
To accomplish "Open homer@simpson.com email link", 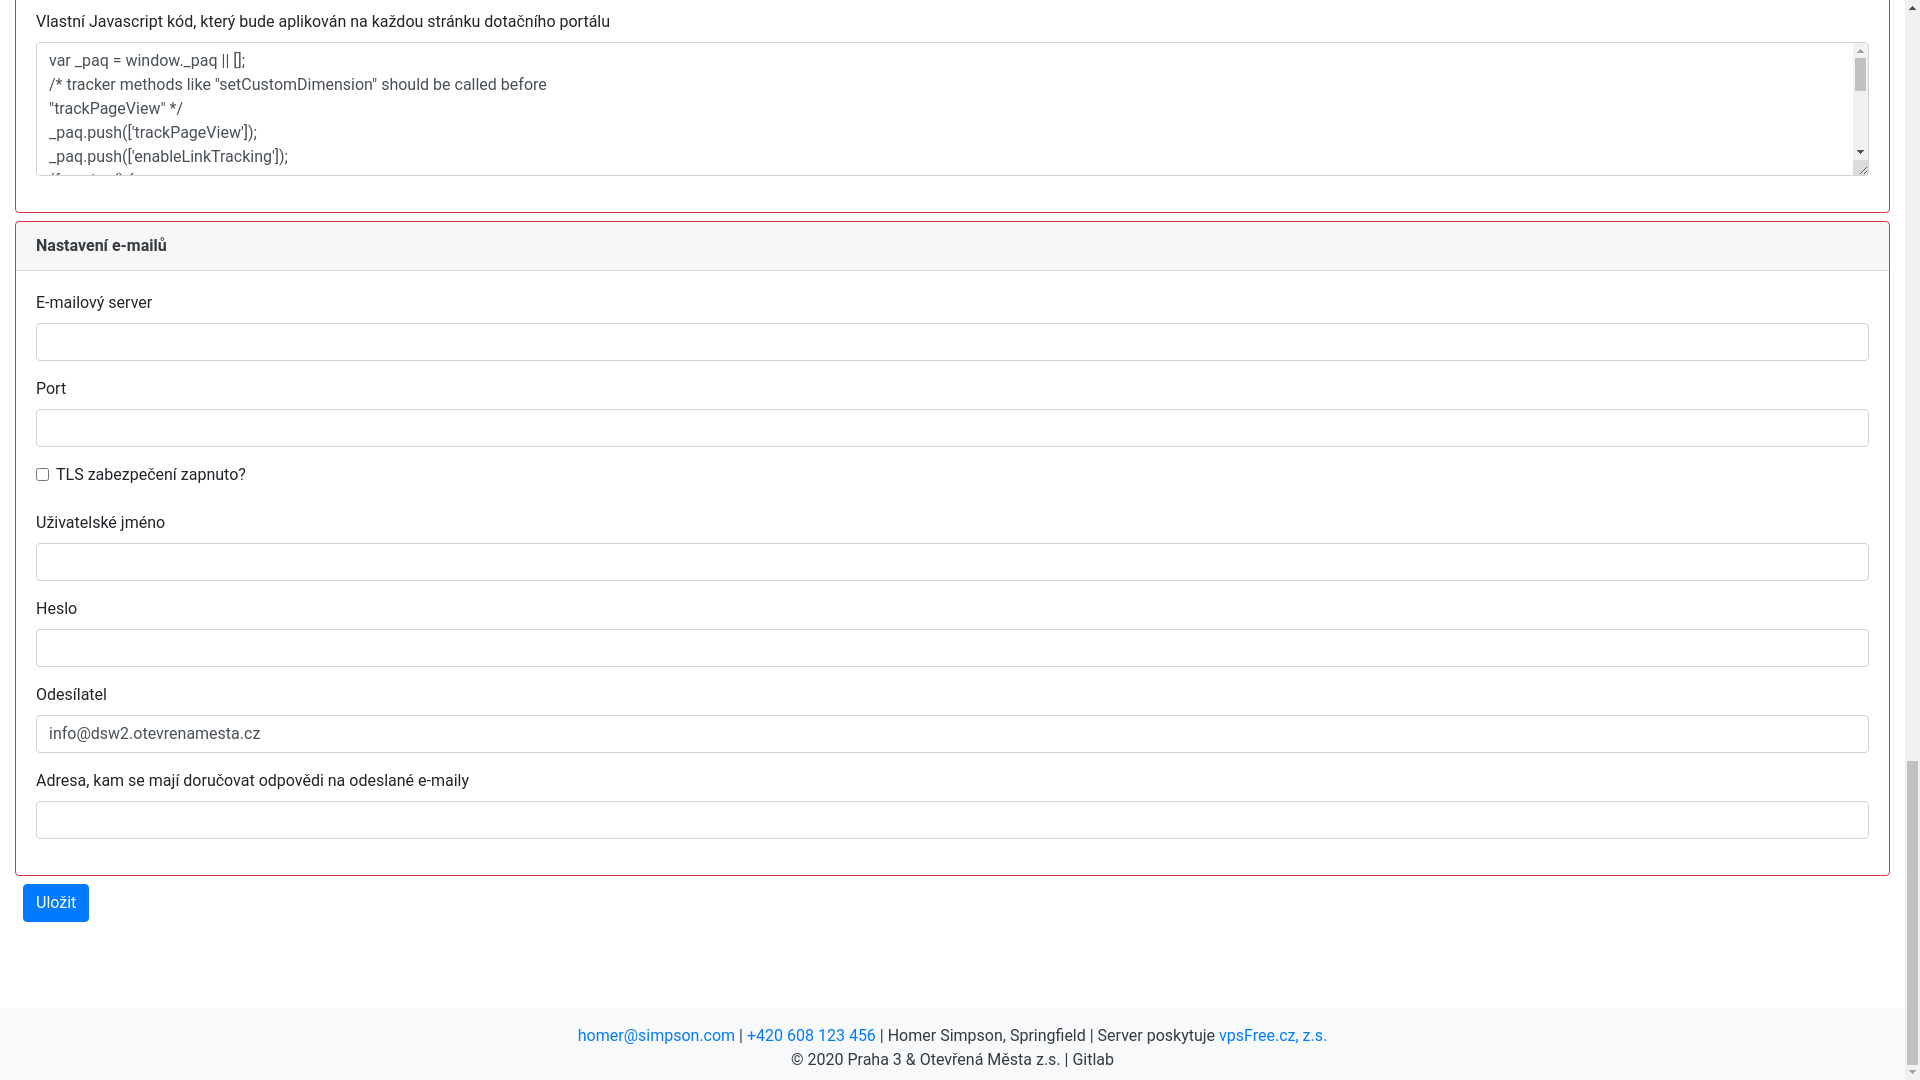I will 656,1036.
